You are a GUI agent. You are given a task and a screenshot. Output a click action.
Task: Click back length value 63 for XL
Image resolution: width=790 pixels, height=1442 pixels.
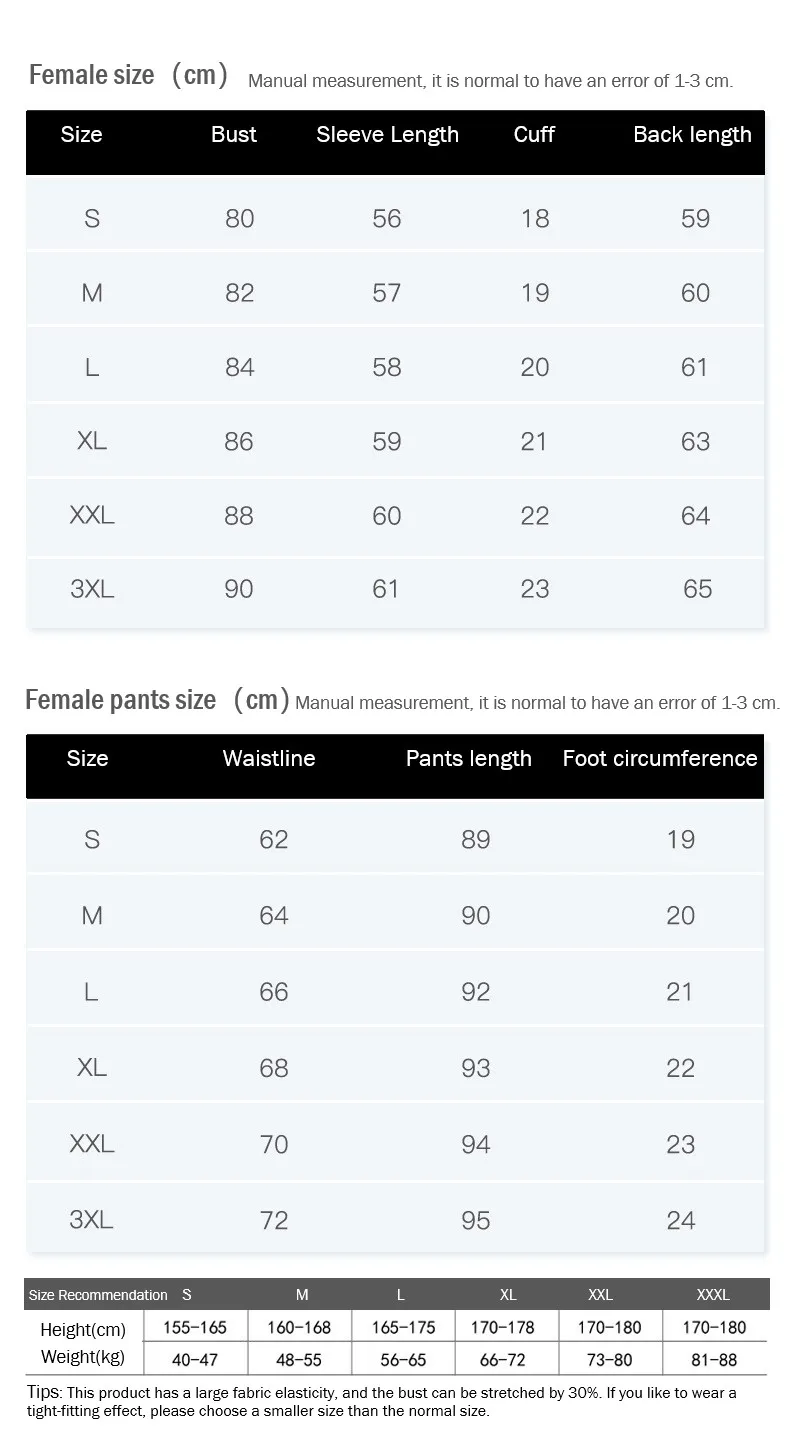pyautogui.click(x=695, y=442)
